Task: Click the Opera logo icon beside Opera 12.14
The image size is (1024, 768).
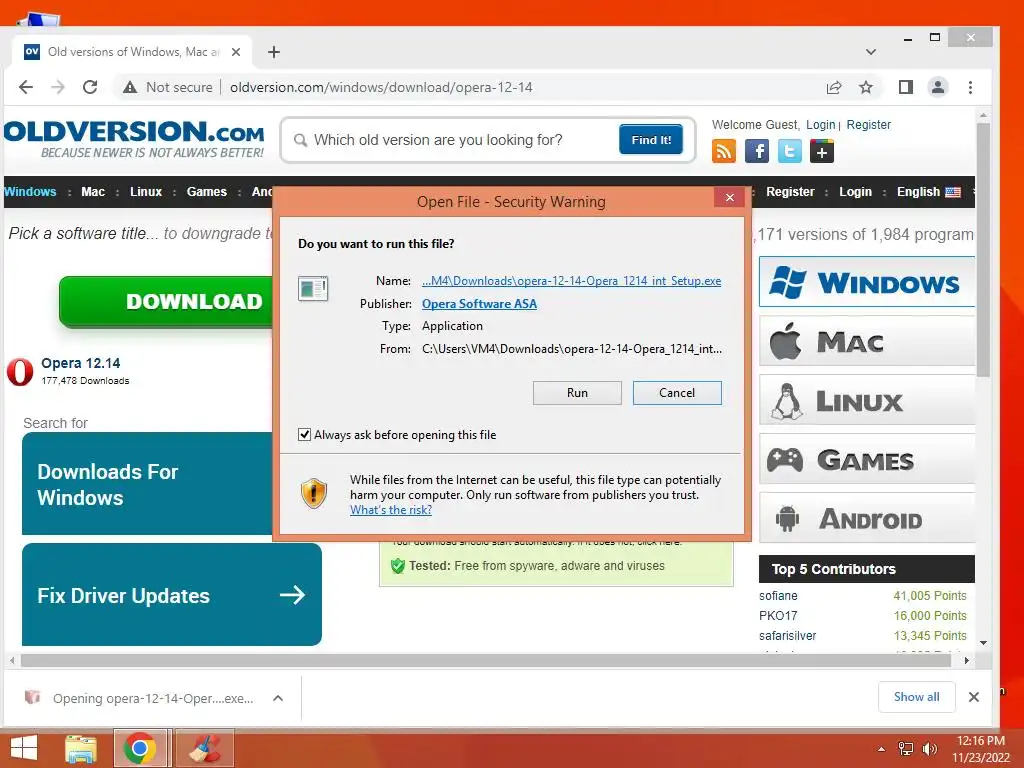Action: pyautogui.click(x=20, y=372)
